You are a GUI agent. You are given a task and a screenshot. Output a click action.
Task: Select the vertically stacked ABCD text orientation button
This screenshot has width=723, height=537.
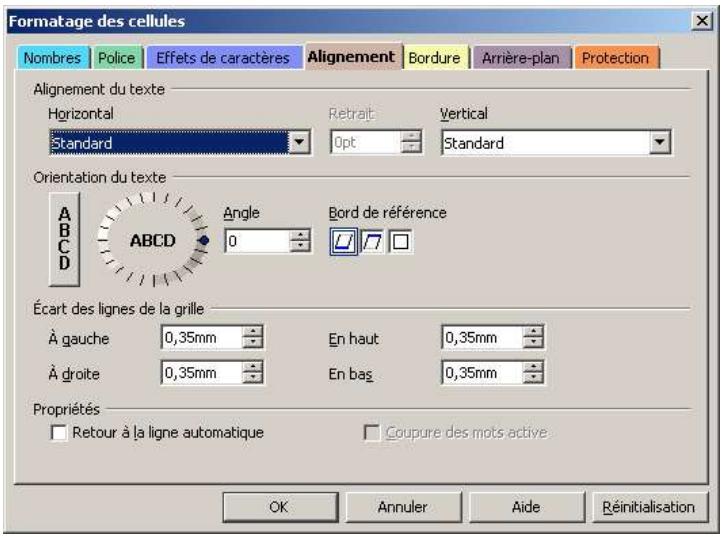(65, 239)
